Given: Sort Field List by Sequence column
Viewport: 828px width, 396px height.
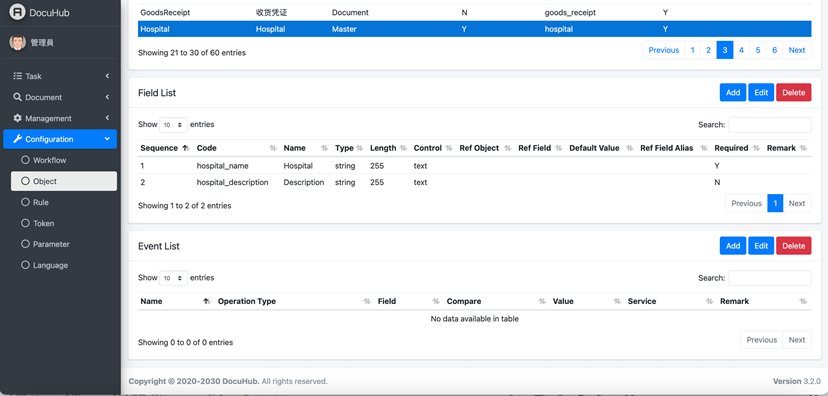Looking at the screenshot, I should 166,148.
